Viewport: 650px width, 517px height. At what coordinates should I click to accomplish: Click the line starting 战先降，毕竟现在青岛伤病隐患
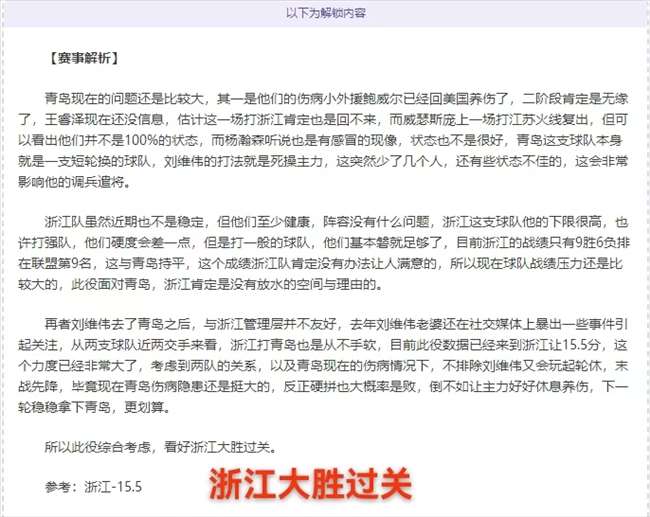[323, 386]
